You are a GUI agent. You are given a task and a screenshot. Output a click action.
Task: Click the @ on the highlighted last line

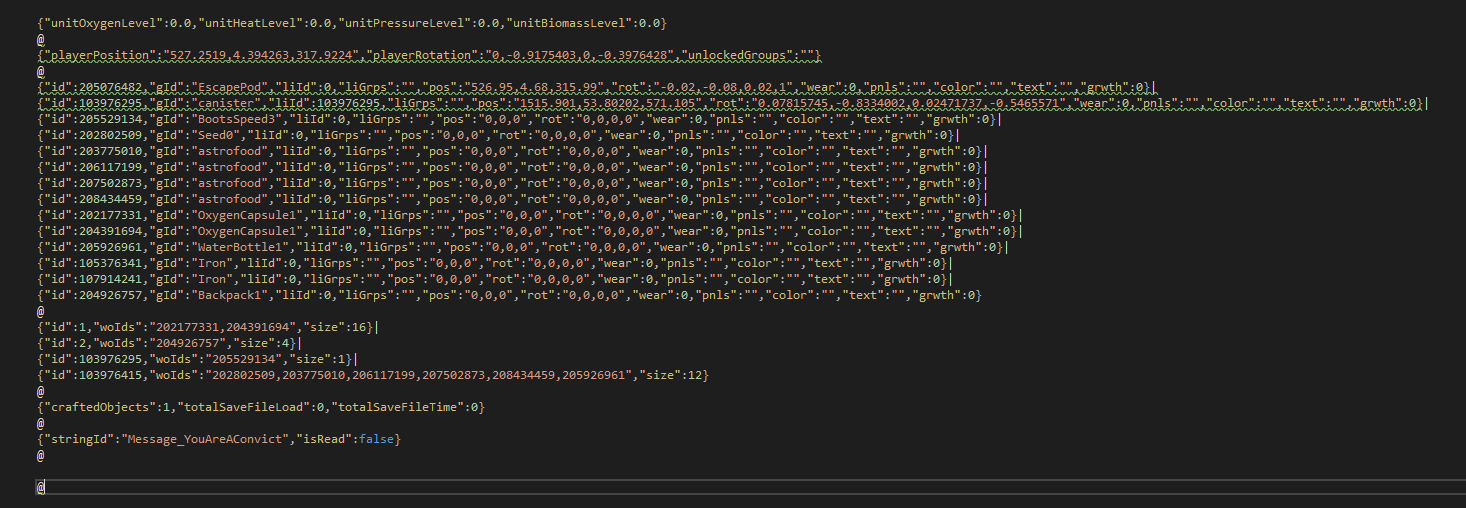(41, 487)
